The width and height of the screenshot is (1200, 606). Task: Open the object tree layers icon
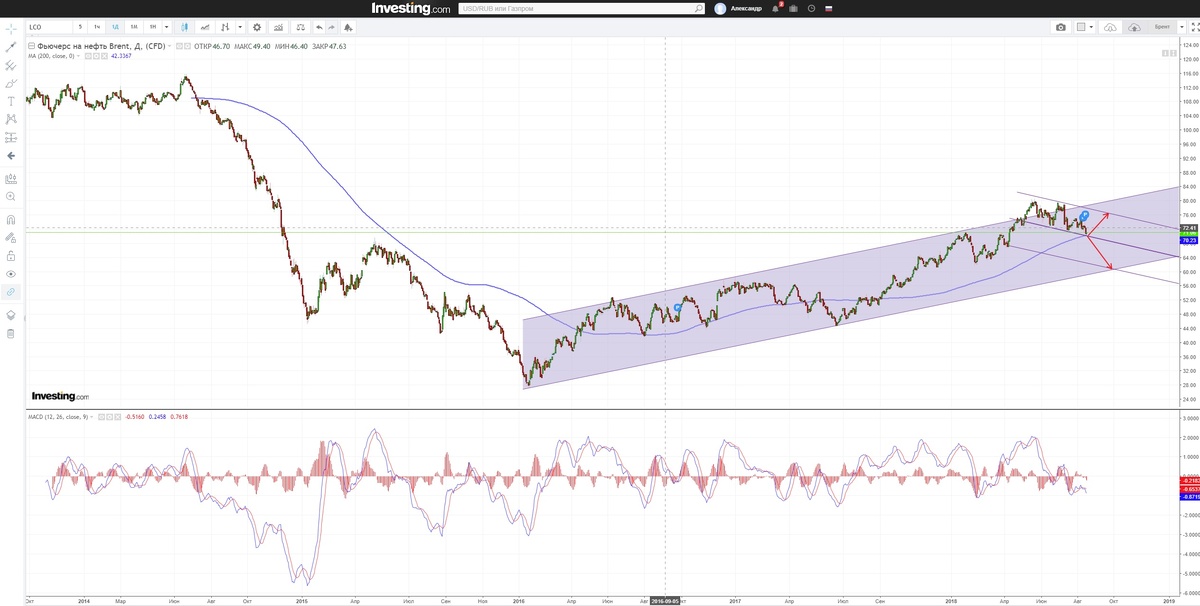click(x=11, y=314)
